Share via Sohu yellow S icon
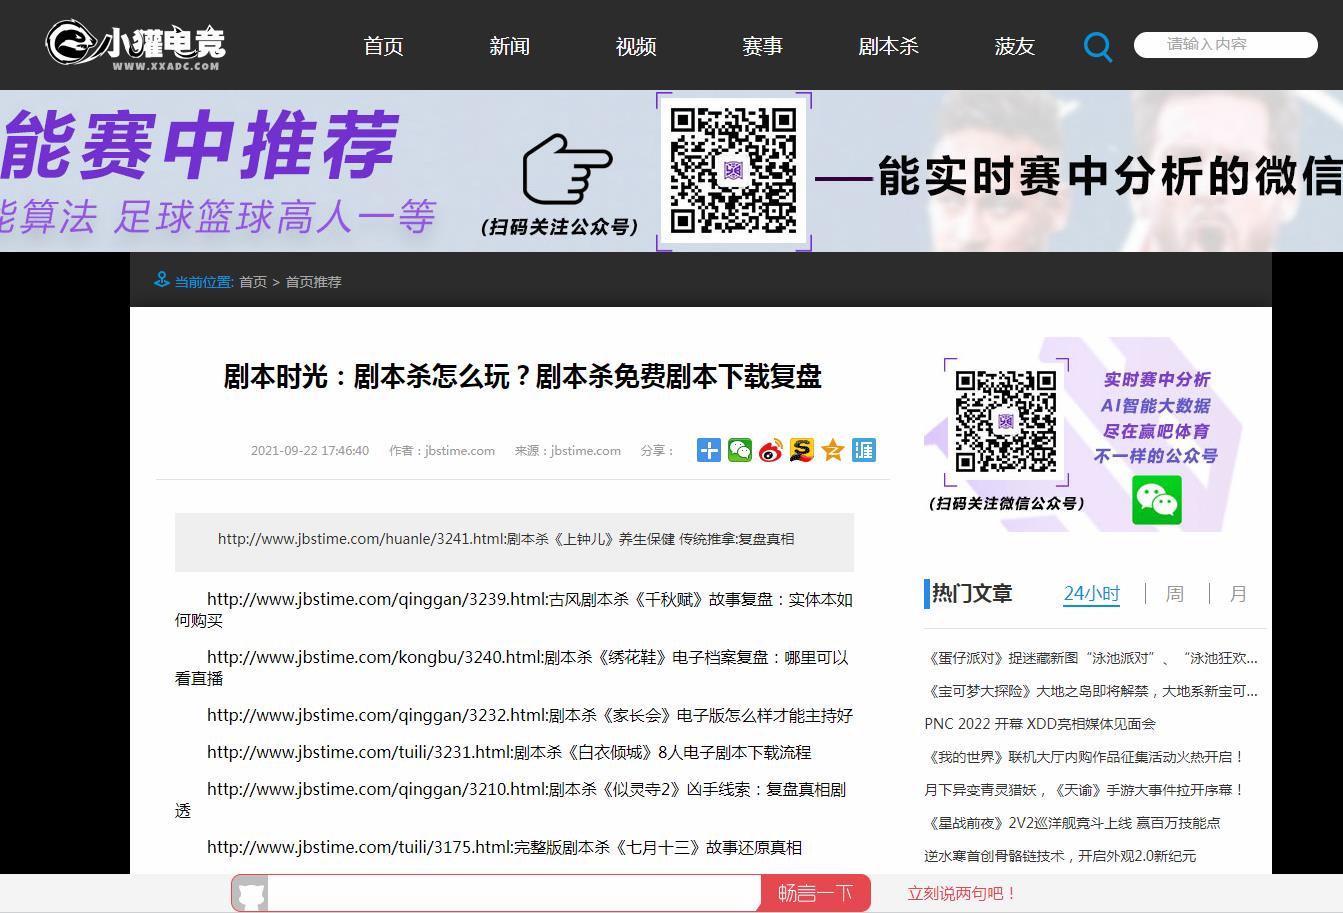This screenshot has width=1343, height=913. click(x=802, y=450)
